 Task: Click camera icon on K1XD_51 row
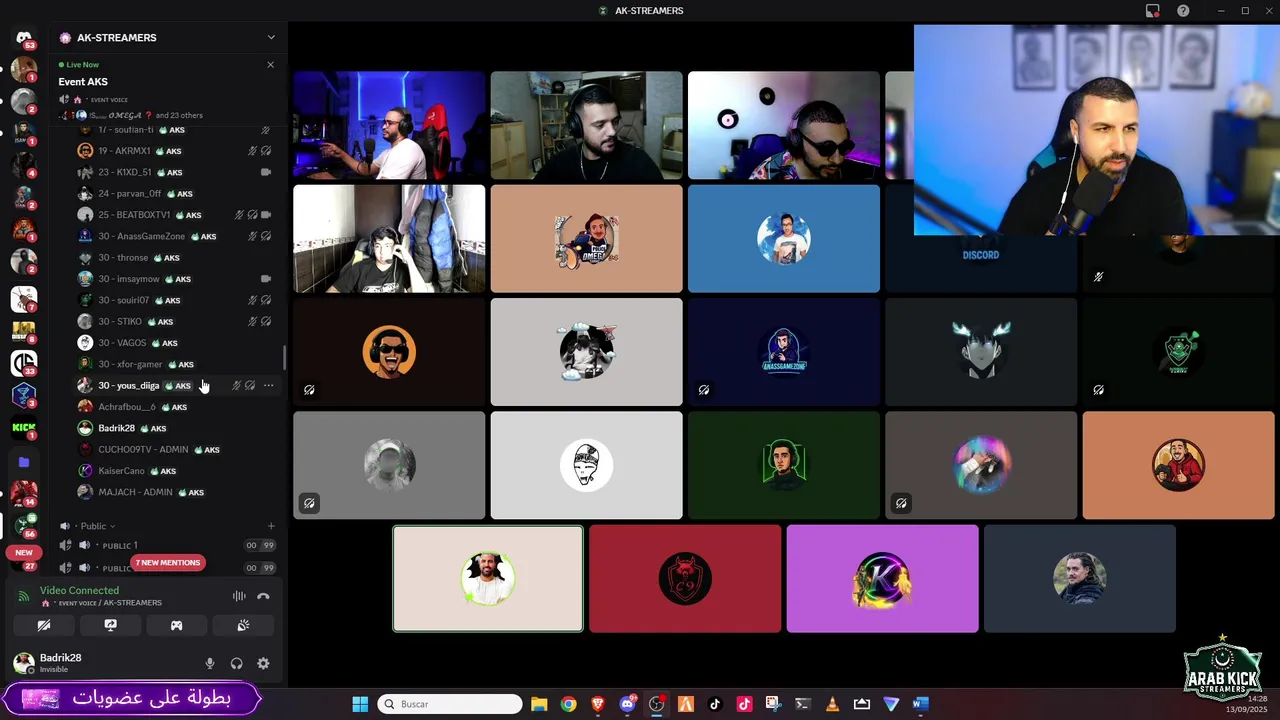[266, 172]
